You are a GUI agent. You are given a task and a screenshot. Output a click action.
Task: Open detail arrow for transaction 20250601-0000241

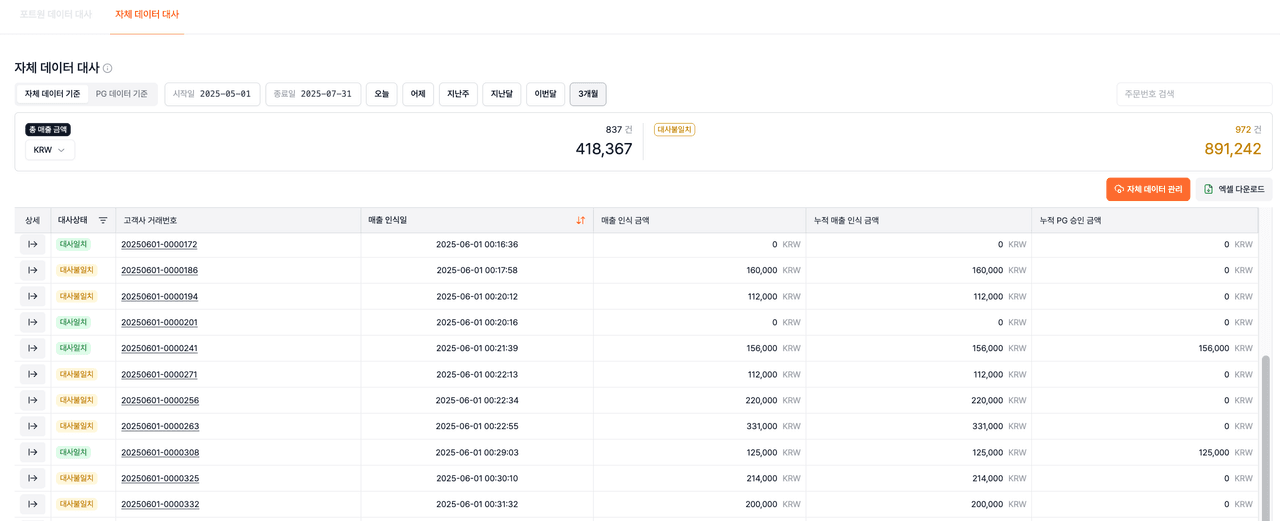coord(32,348)
